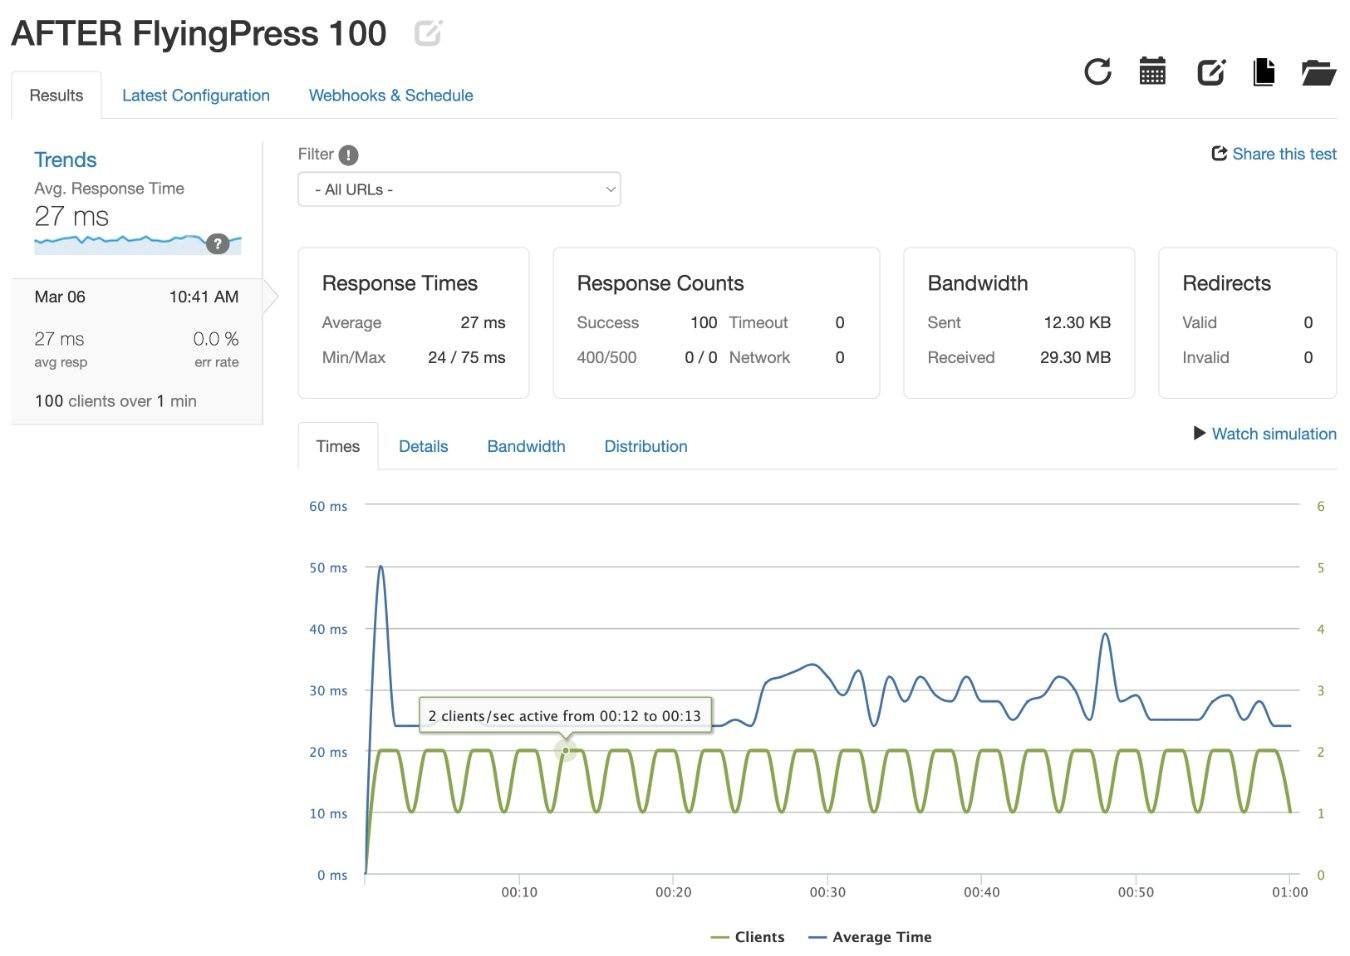Open the Trends link
This screenshot has height=956, width=1350.
click(x=65, y=160)
